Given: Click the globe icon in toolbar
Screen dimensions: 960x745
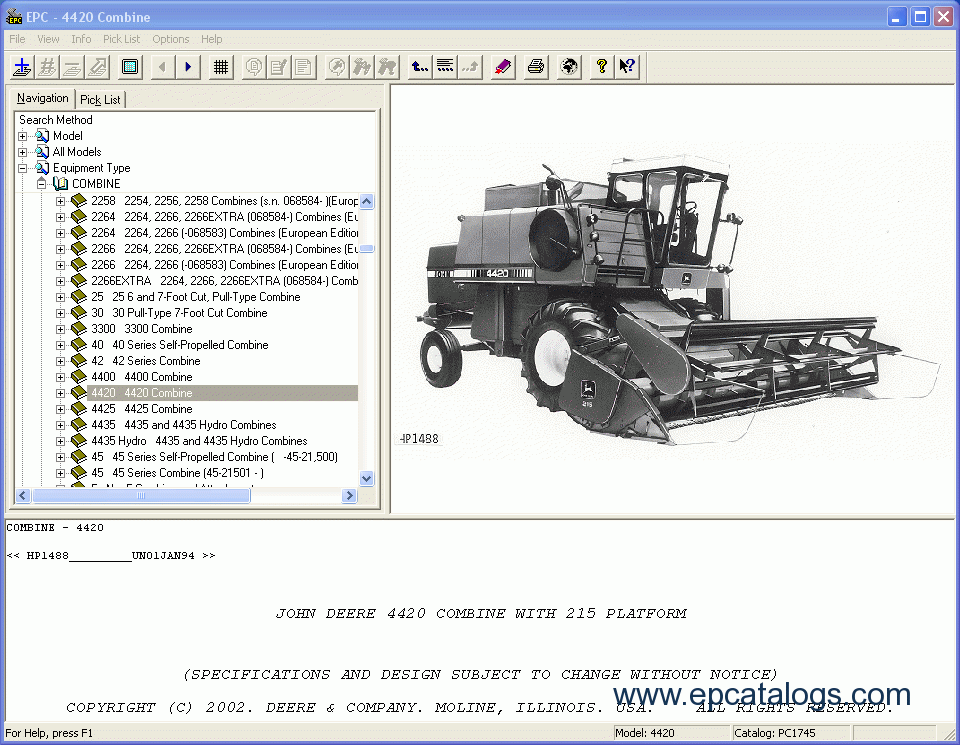Looking at the screenshot, I should click(569, 67).
